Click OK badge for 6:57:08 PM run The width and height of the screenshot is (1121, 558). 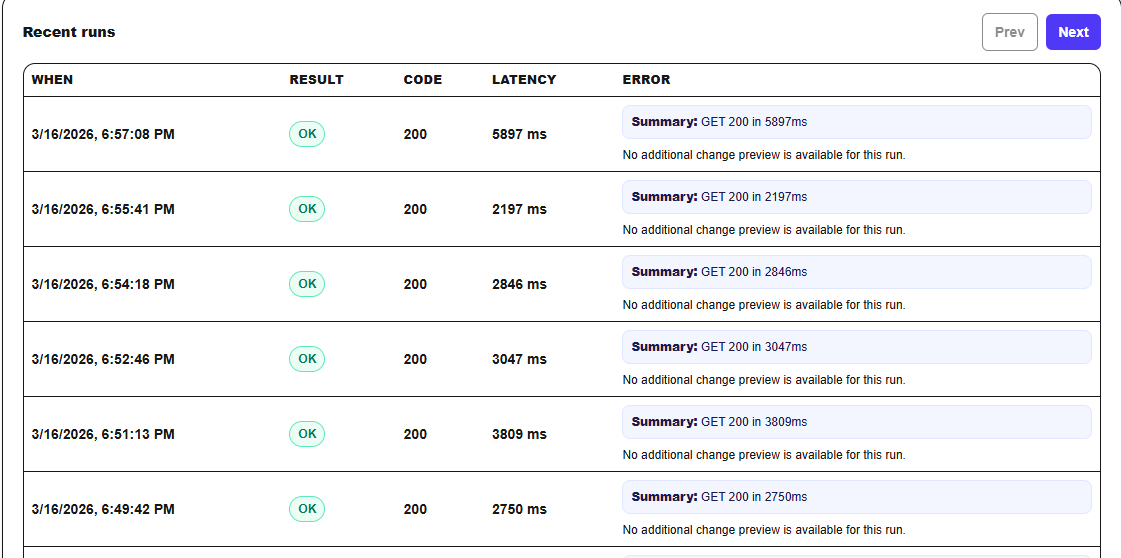point(307,134)
